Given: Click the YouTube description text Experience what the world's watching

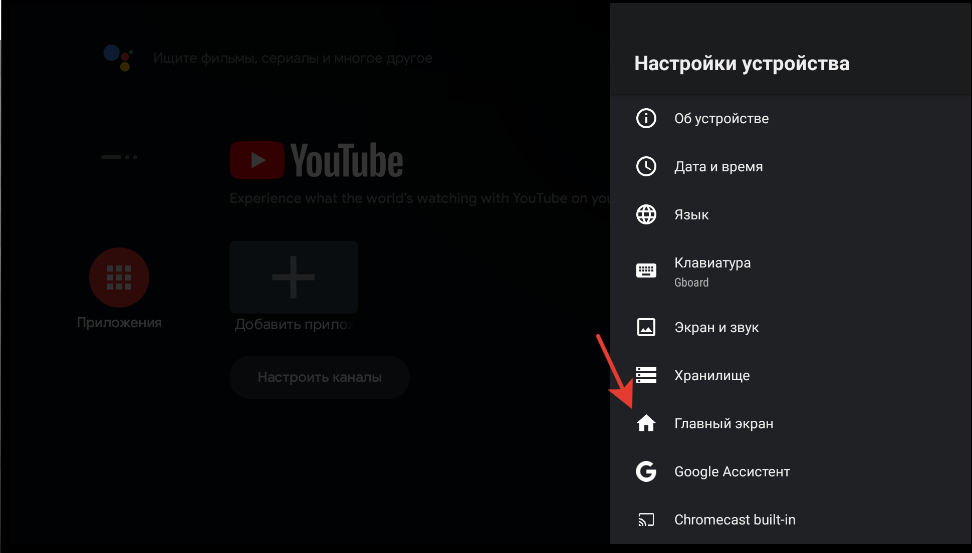Looking at the screenshot, I should 420,198.
